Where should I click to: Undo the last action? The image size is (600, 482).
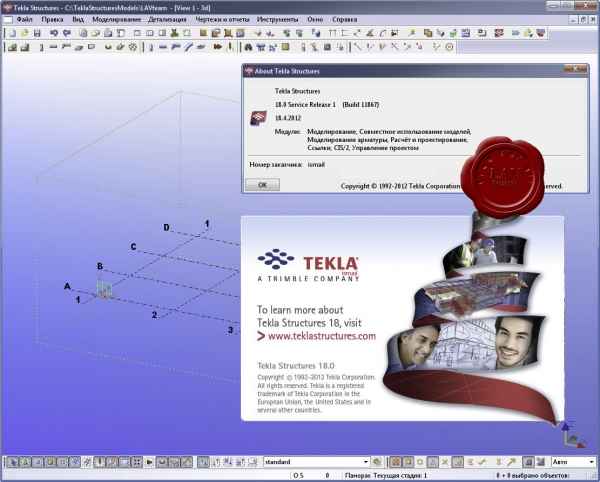54,33
